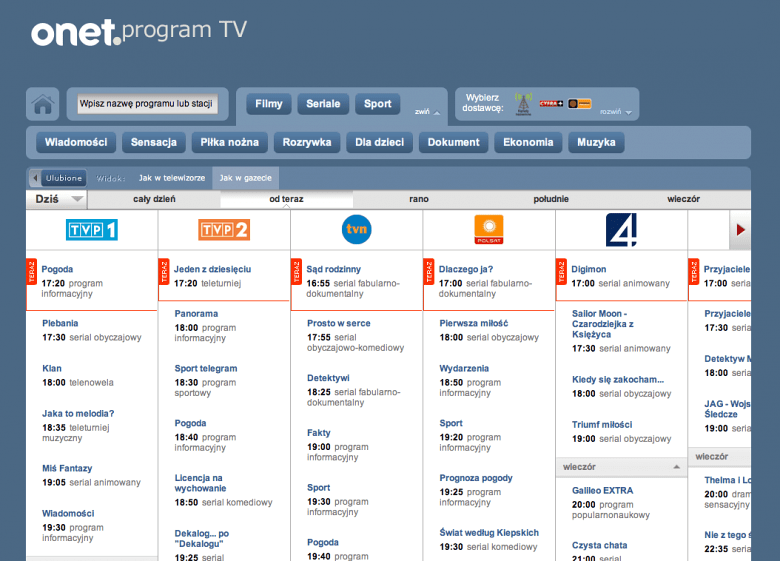The height and width of the screenshot is (561, 780).
Task: Open Sailor Moon Czarodziejka z Księżyca
Action: coord(602,324)
